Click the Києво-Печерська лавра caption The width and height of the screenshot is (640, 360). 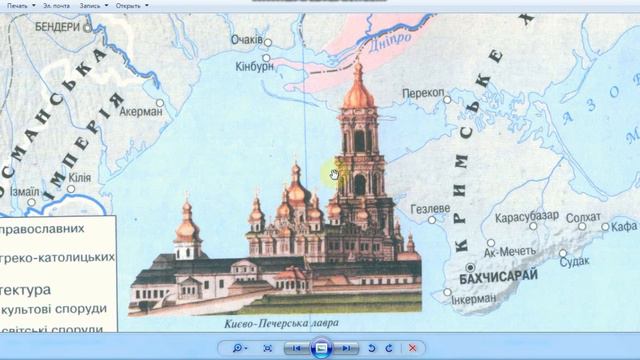281,323
